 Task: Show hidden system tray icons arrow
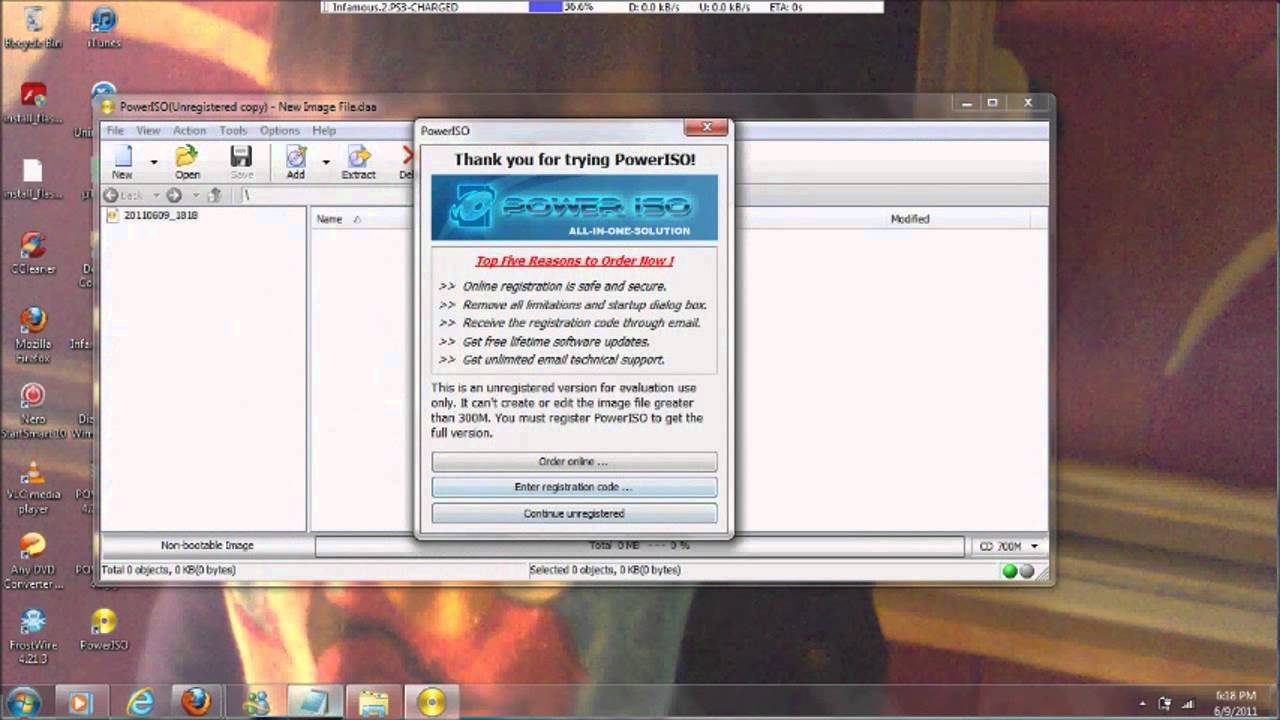click(x=1143, y=703)
